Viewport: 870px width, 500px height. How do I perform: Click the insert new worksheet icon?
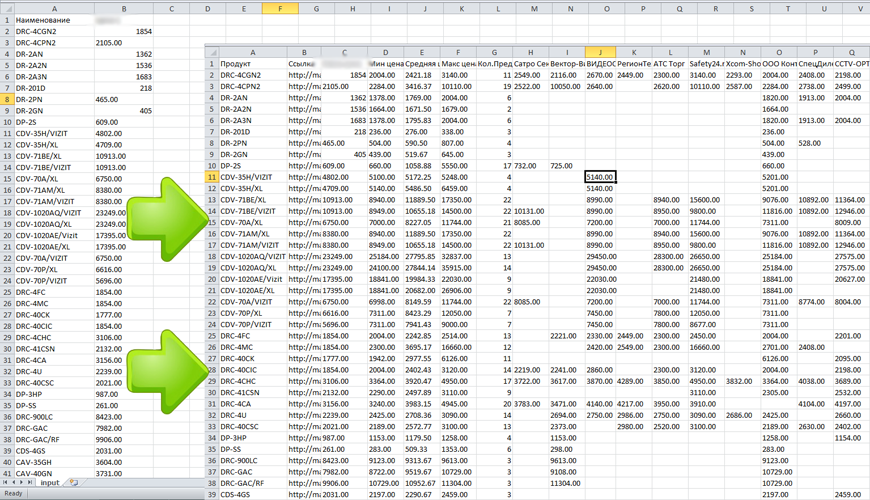tap(74, 482)
